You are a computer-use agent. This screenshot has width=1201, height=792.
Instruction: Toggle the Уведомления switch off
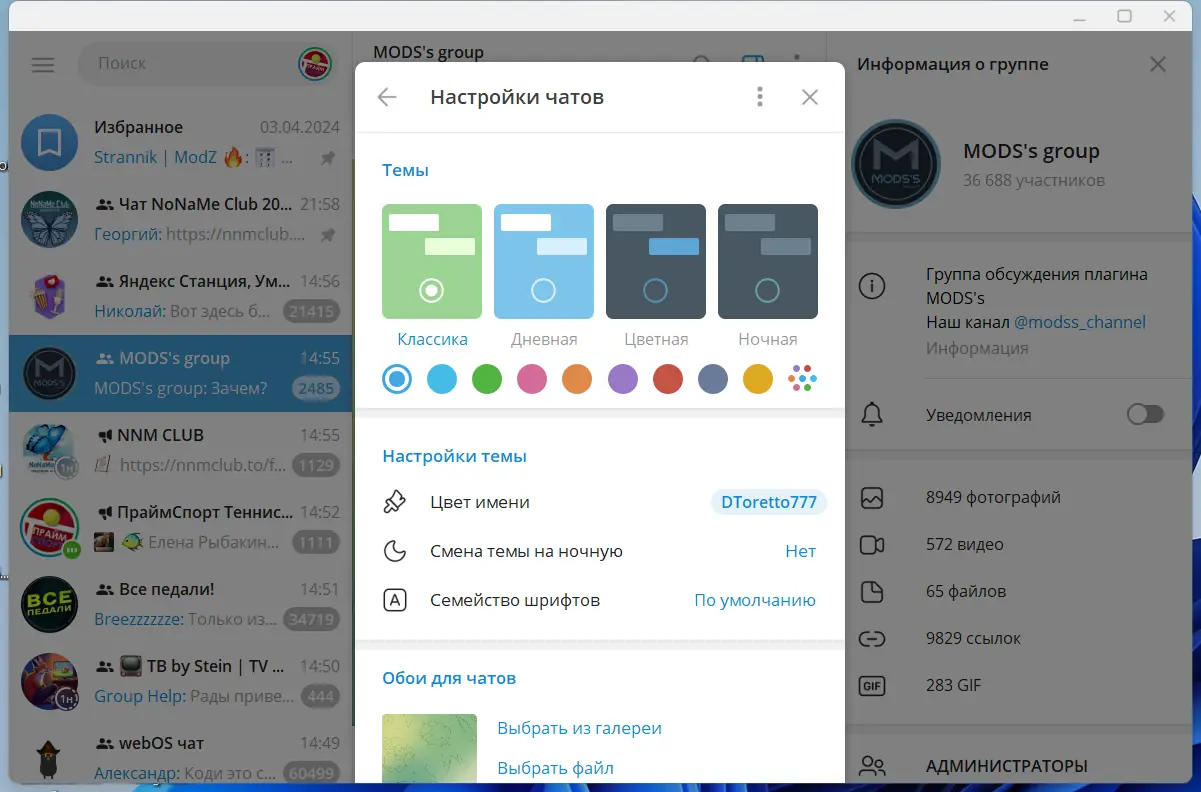[1144, 414]
